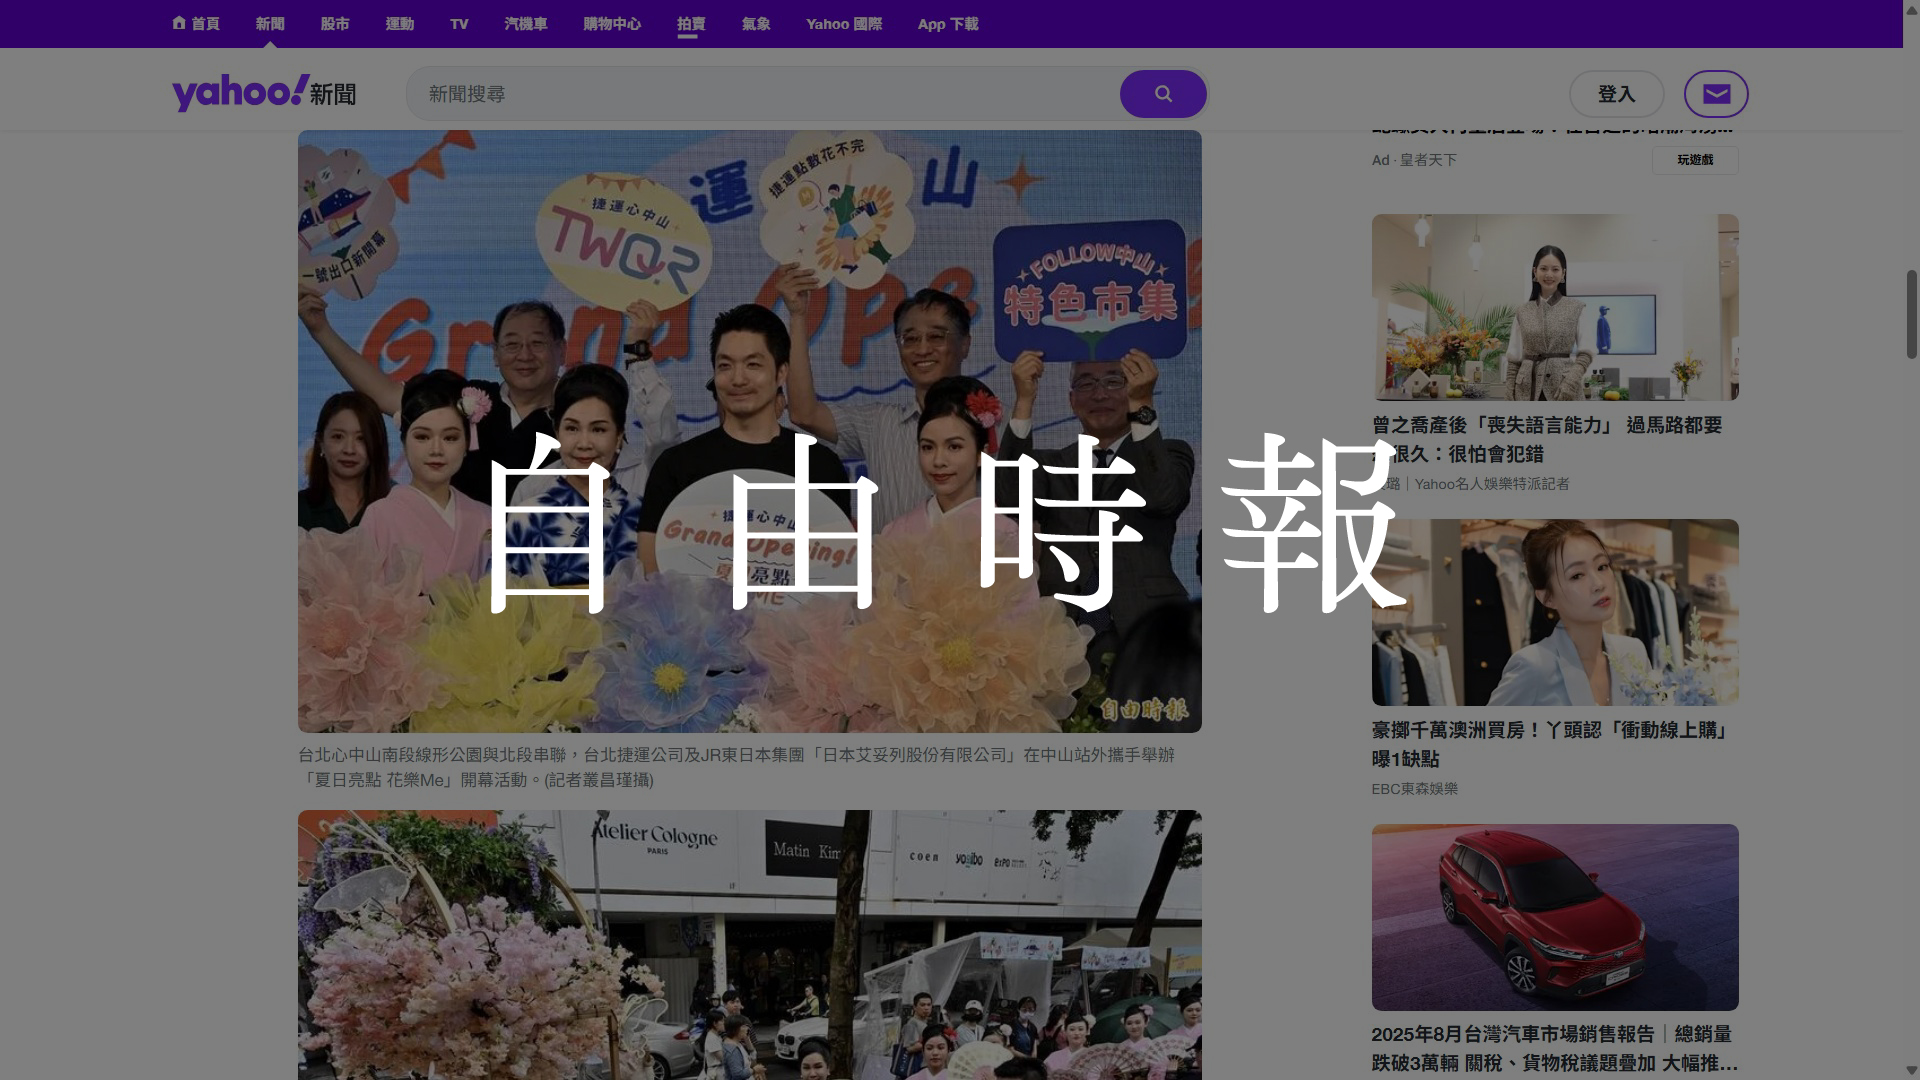Open the mail envelope icon
Image resolution: width=1920 pixels, height=1080 pixels.
[1716, 94]
